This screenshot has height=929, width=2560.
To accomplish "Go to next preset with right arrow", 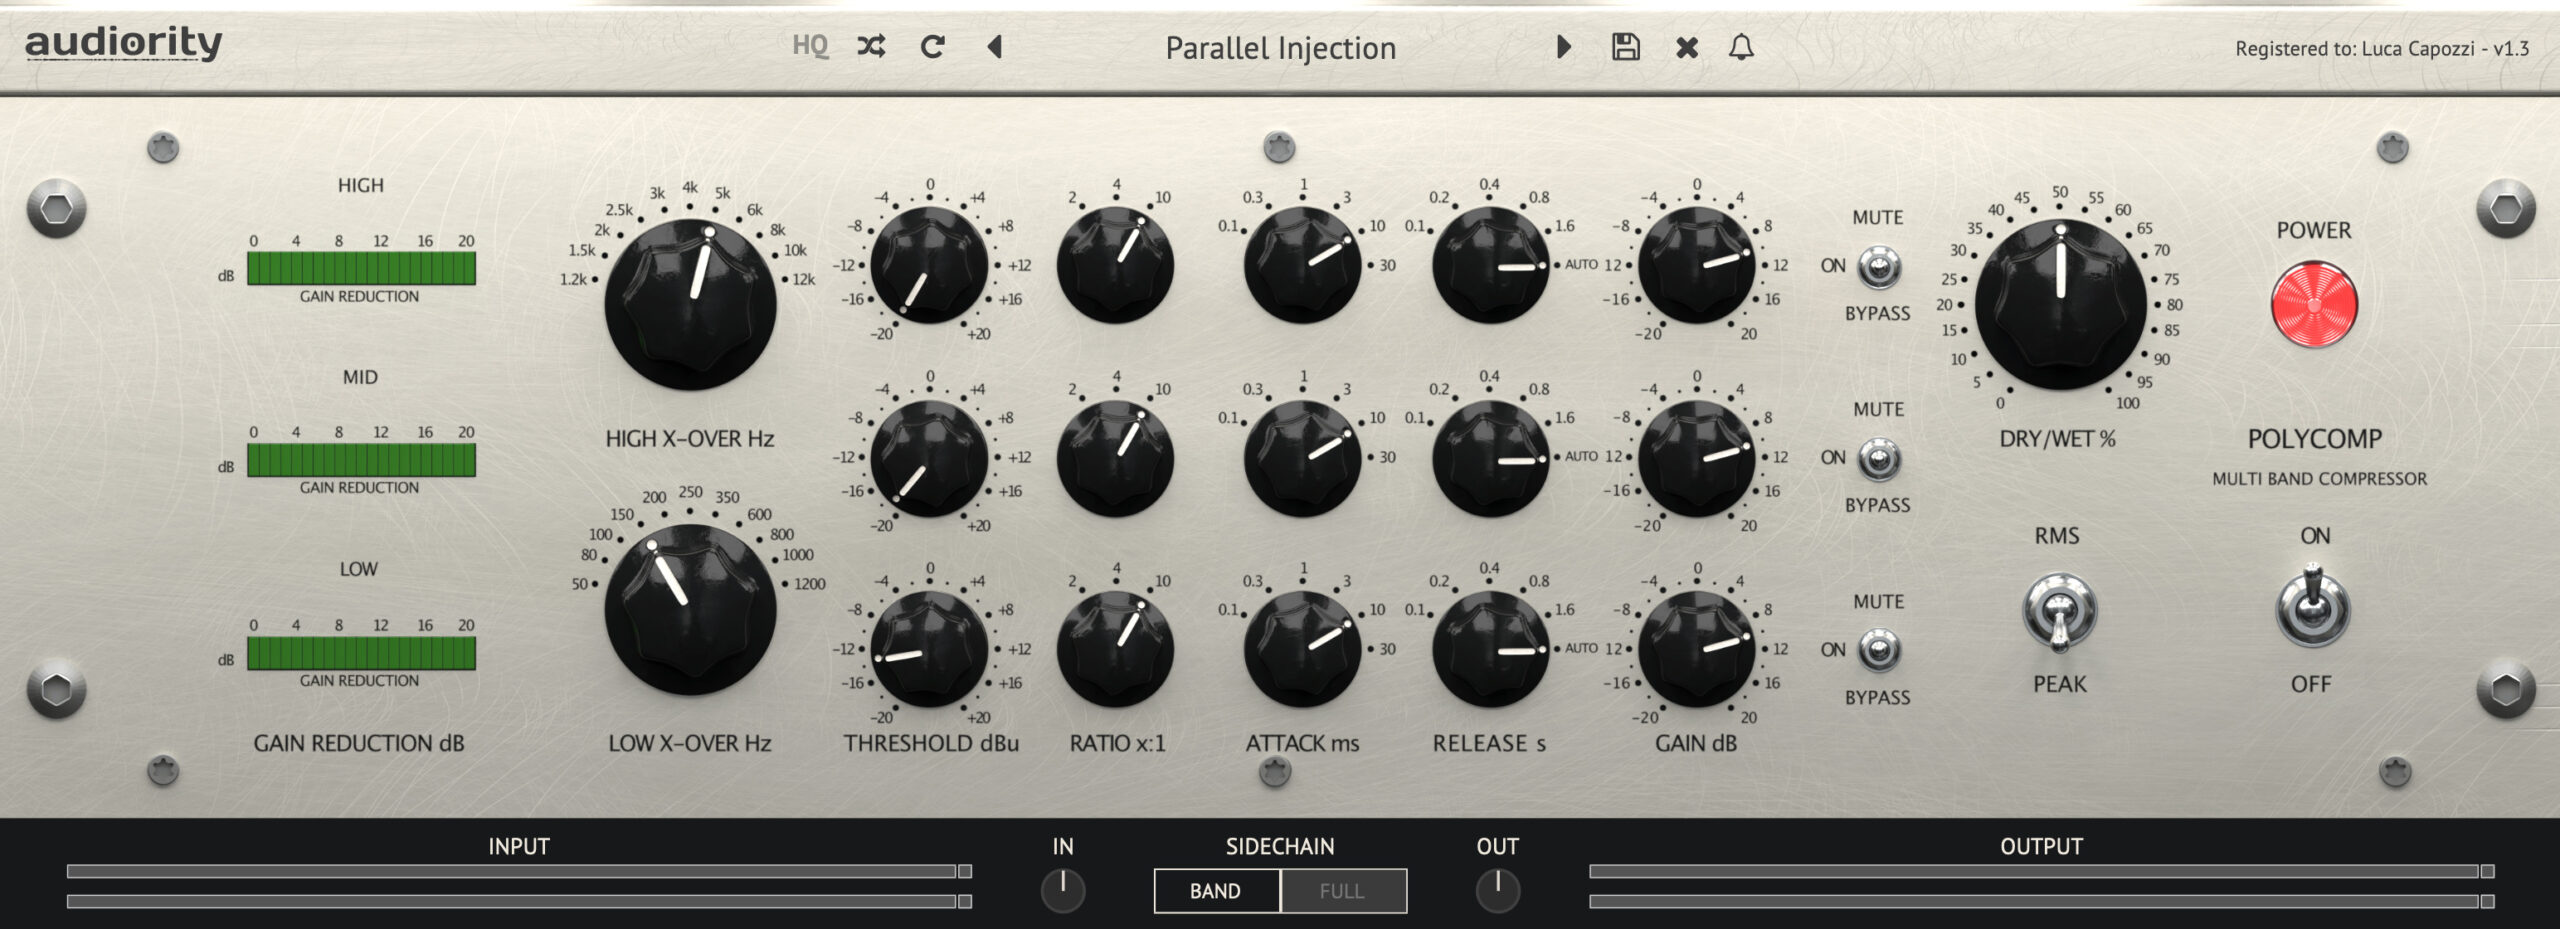I will [x=1564, y=46].
